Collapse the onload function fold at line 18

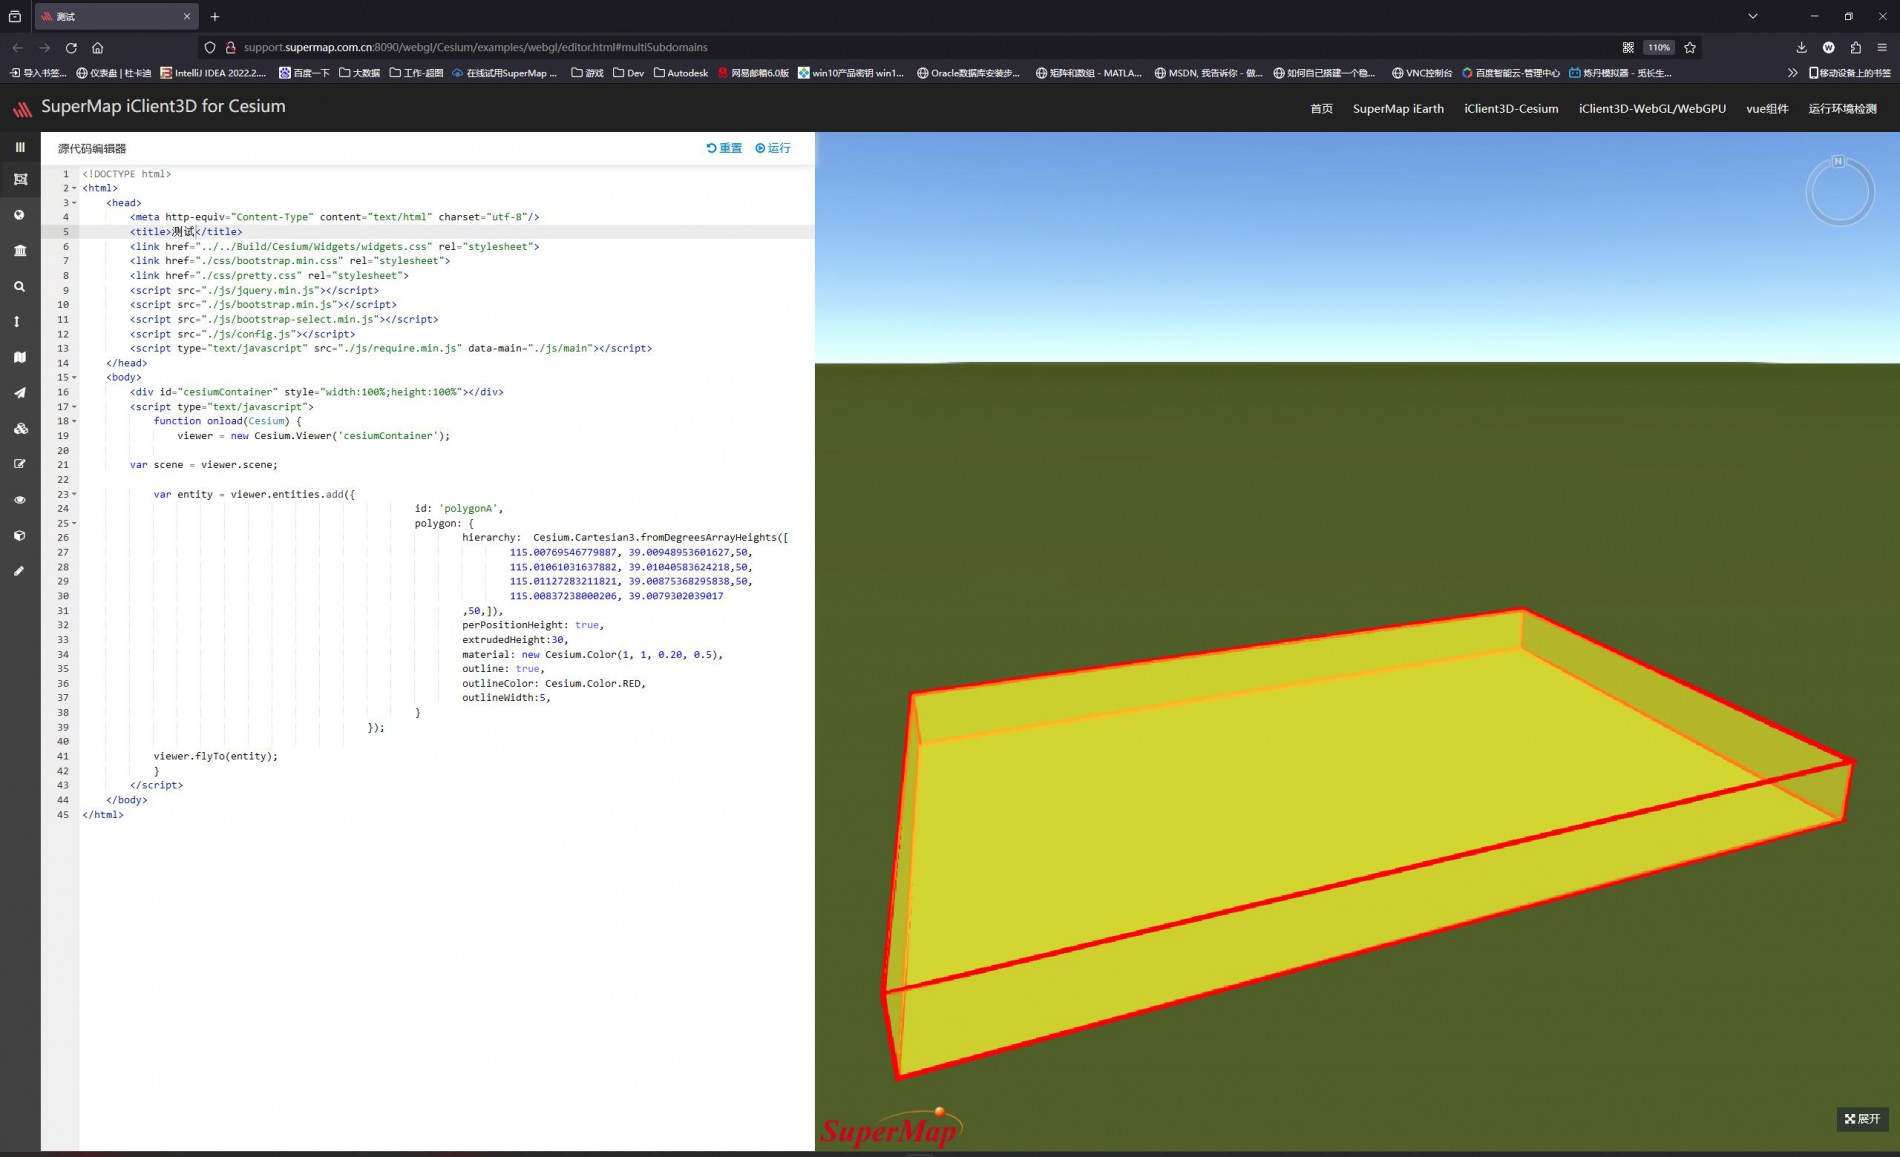[74, 421]
